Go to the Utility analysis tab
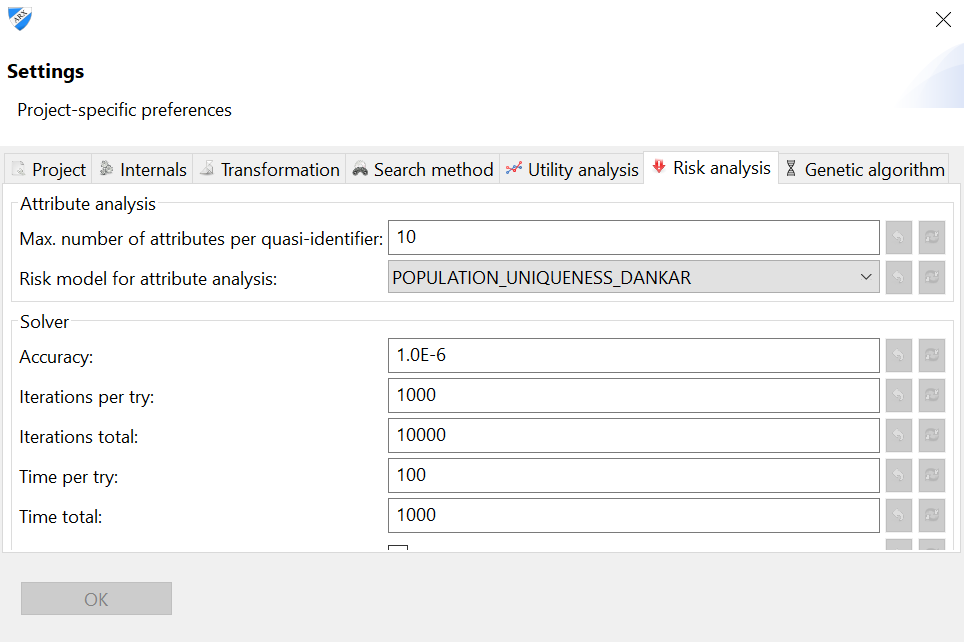This screenshot has height=642, width=964. [x=571, y=168]
